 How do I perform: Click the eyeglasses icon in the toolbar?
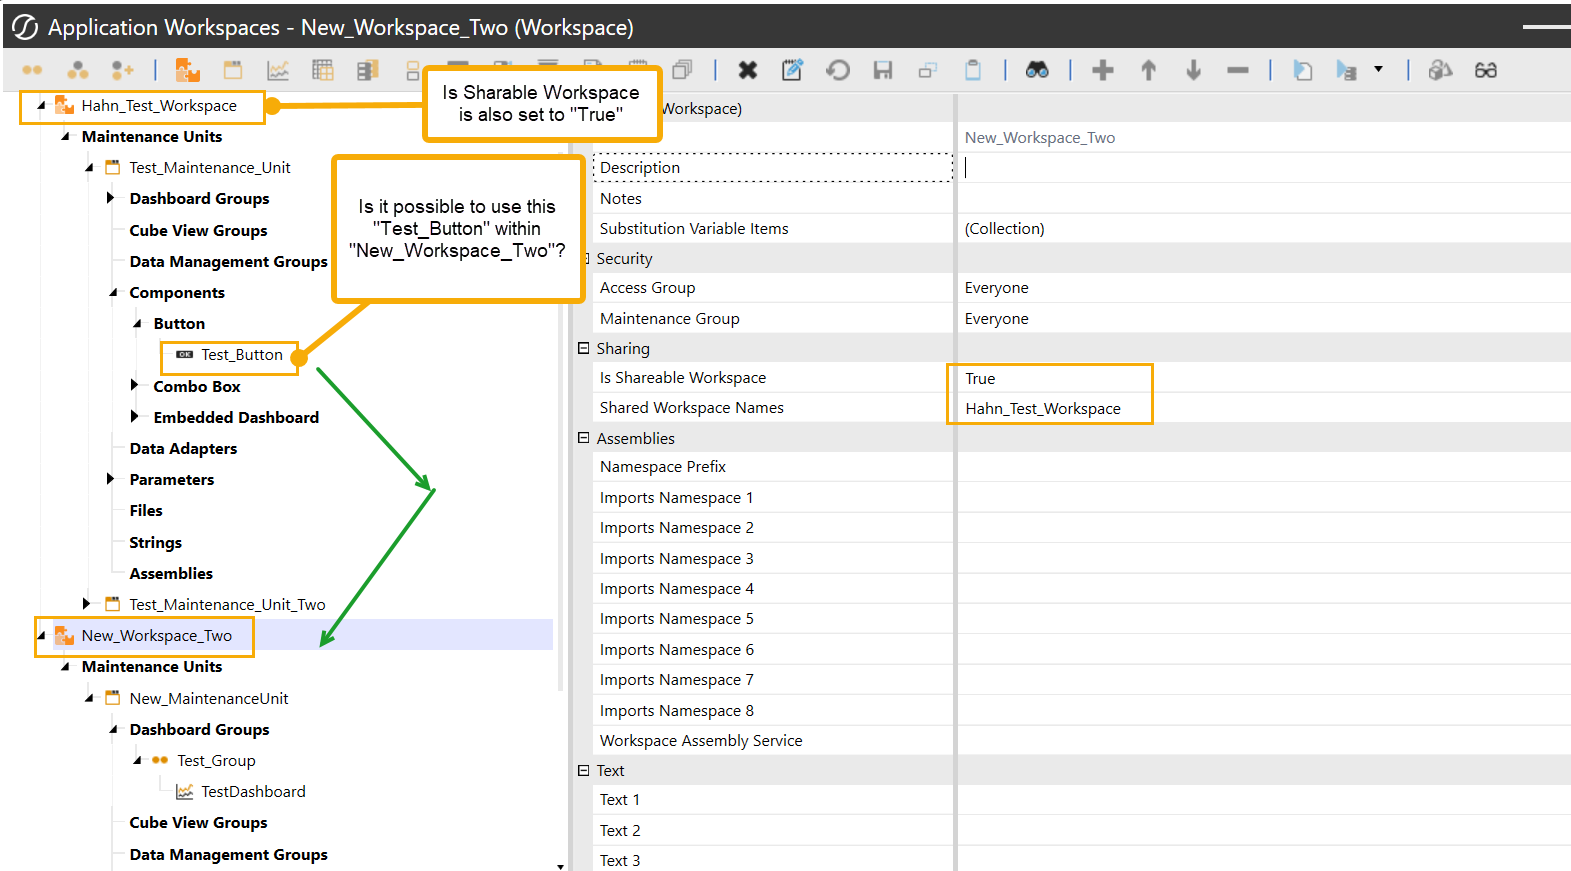click(1485, 70)
